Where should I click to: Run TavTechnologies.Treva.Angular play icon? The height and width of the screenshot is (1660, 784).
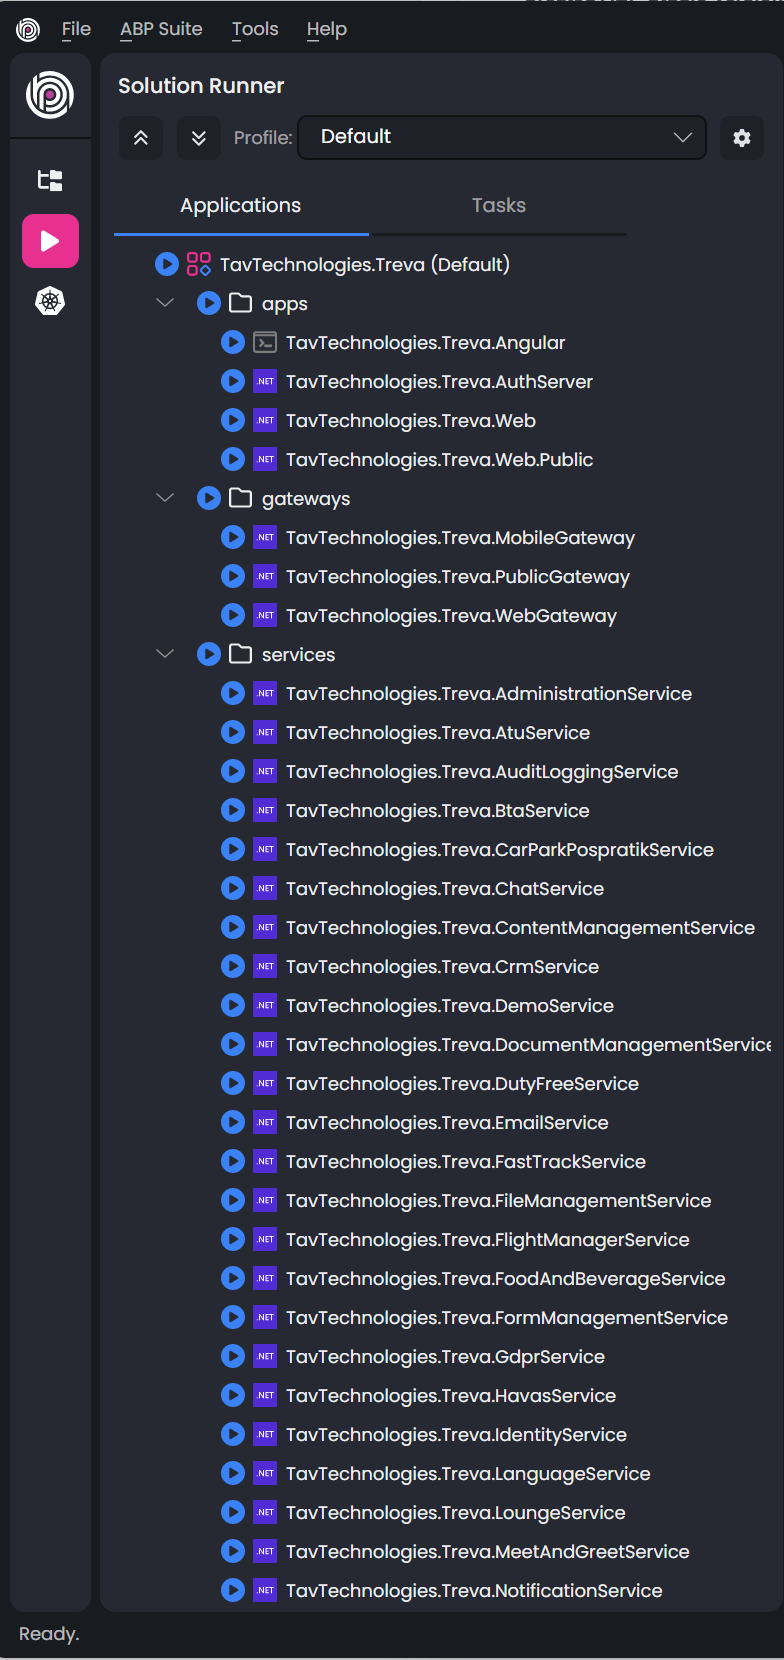click(x=233, y=342)
